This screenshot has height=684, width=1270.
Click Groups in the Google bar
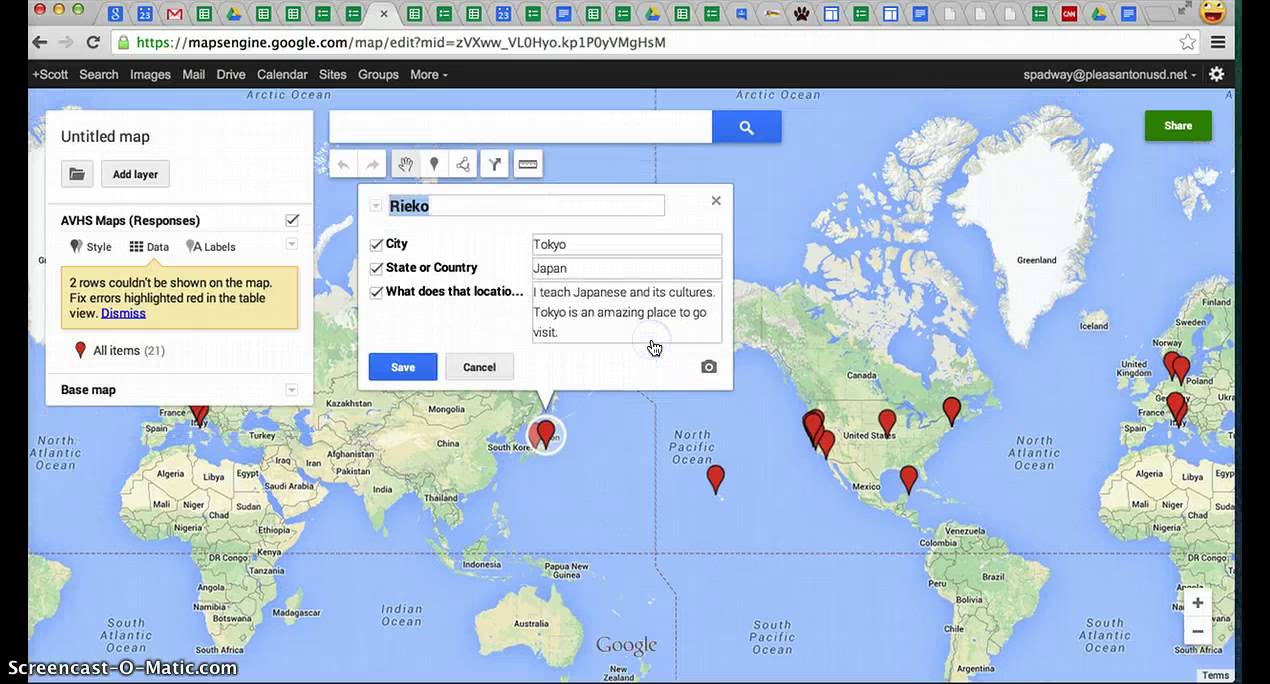[378, 74]
